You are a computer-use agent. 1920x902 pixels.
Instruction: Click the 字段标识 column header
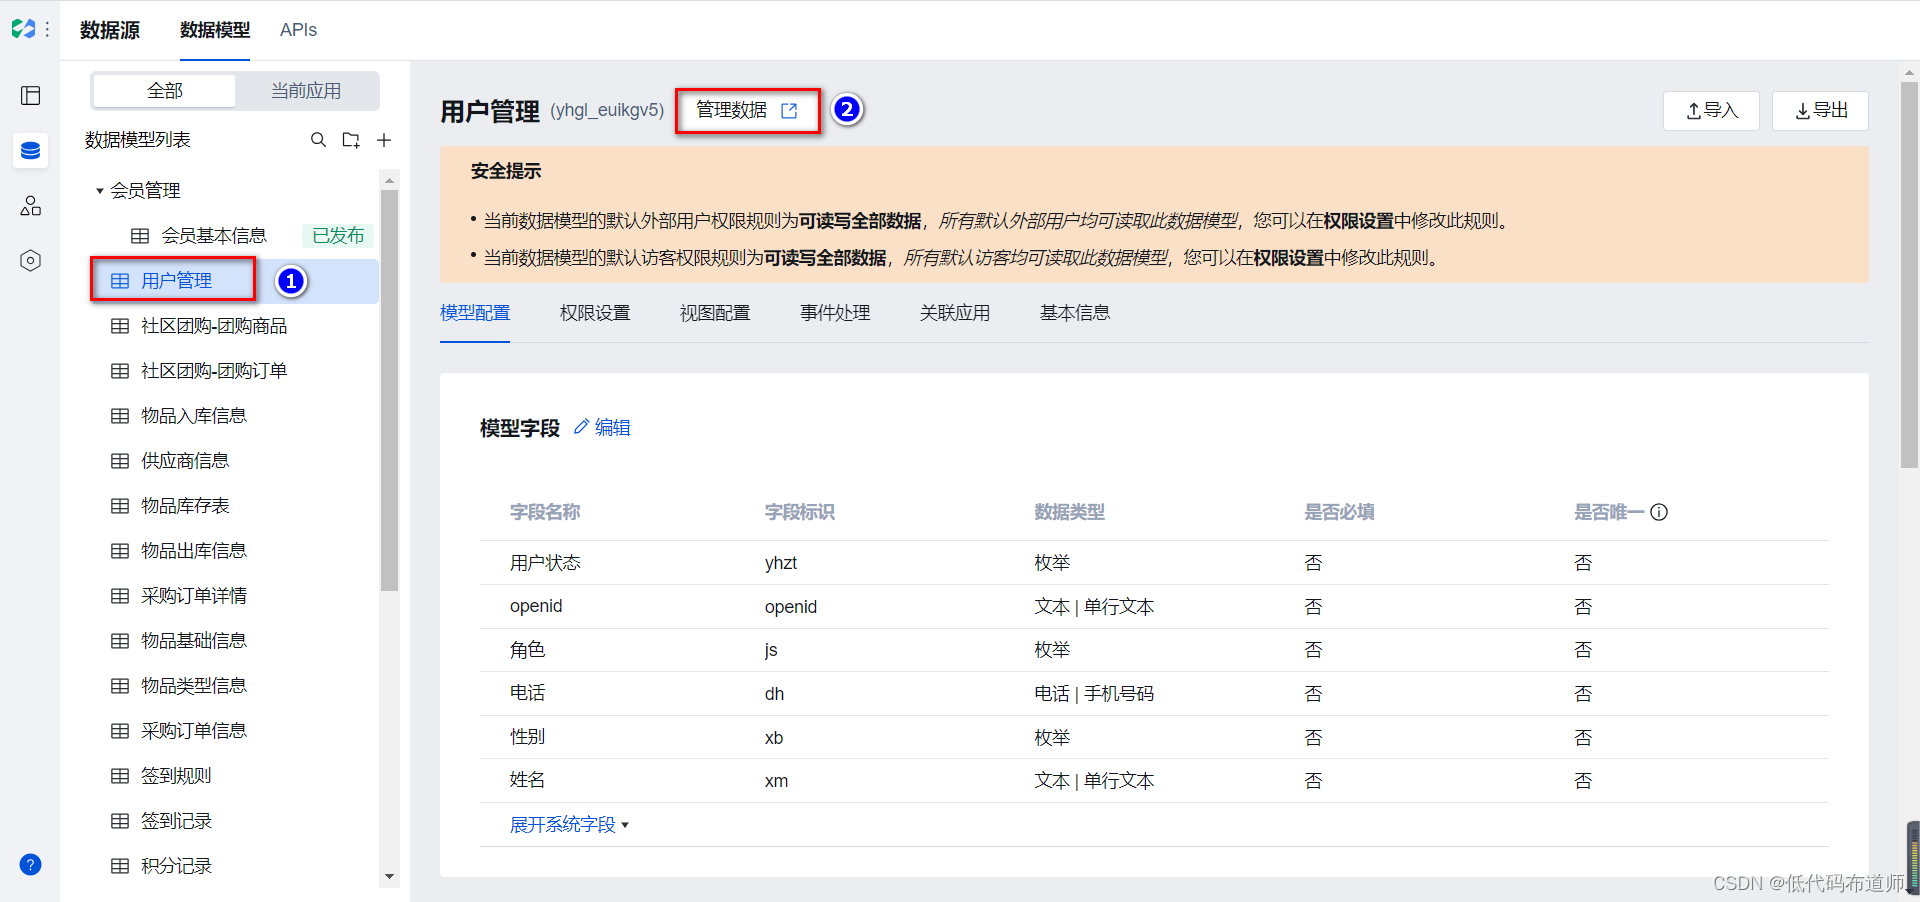800,512
